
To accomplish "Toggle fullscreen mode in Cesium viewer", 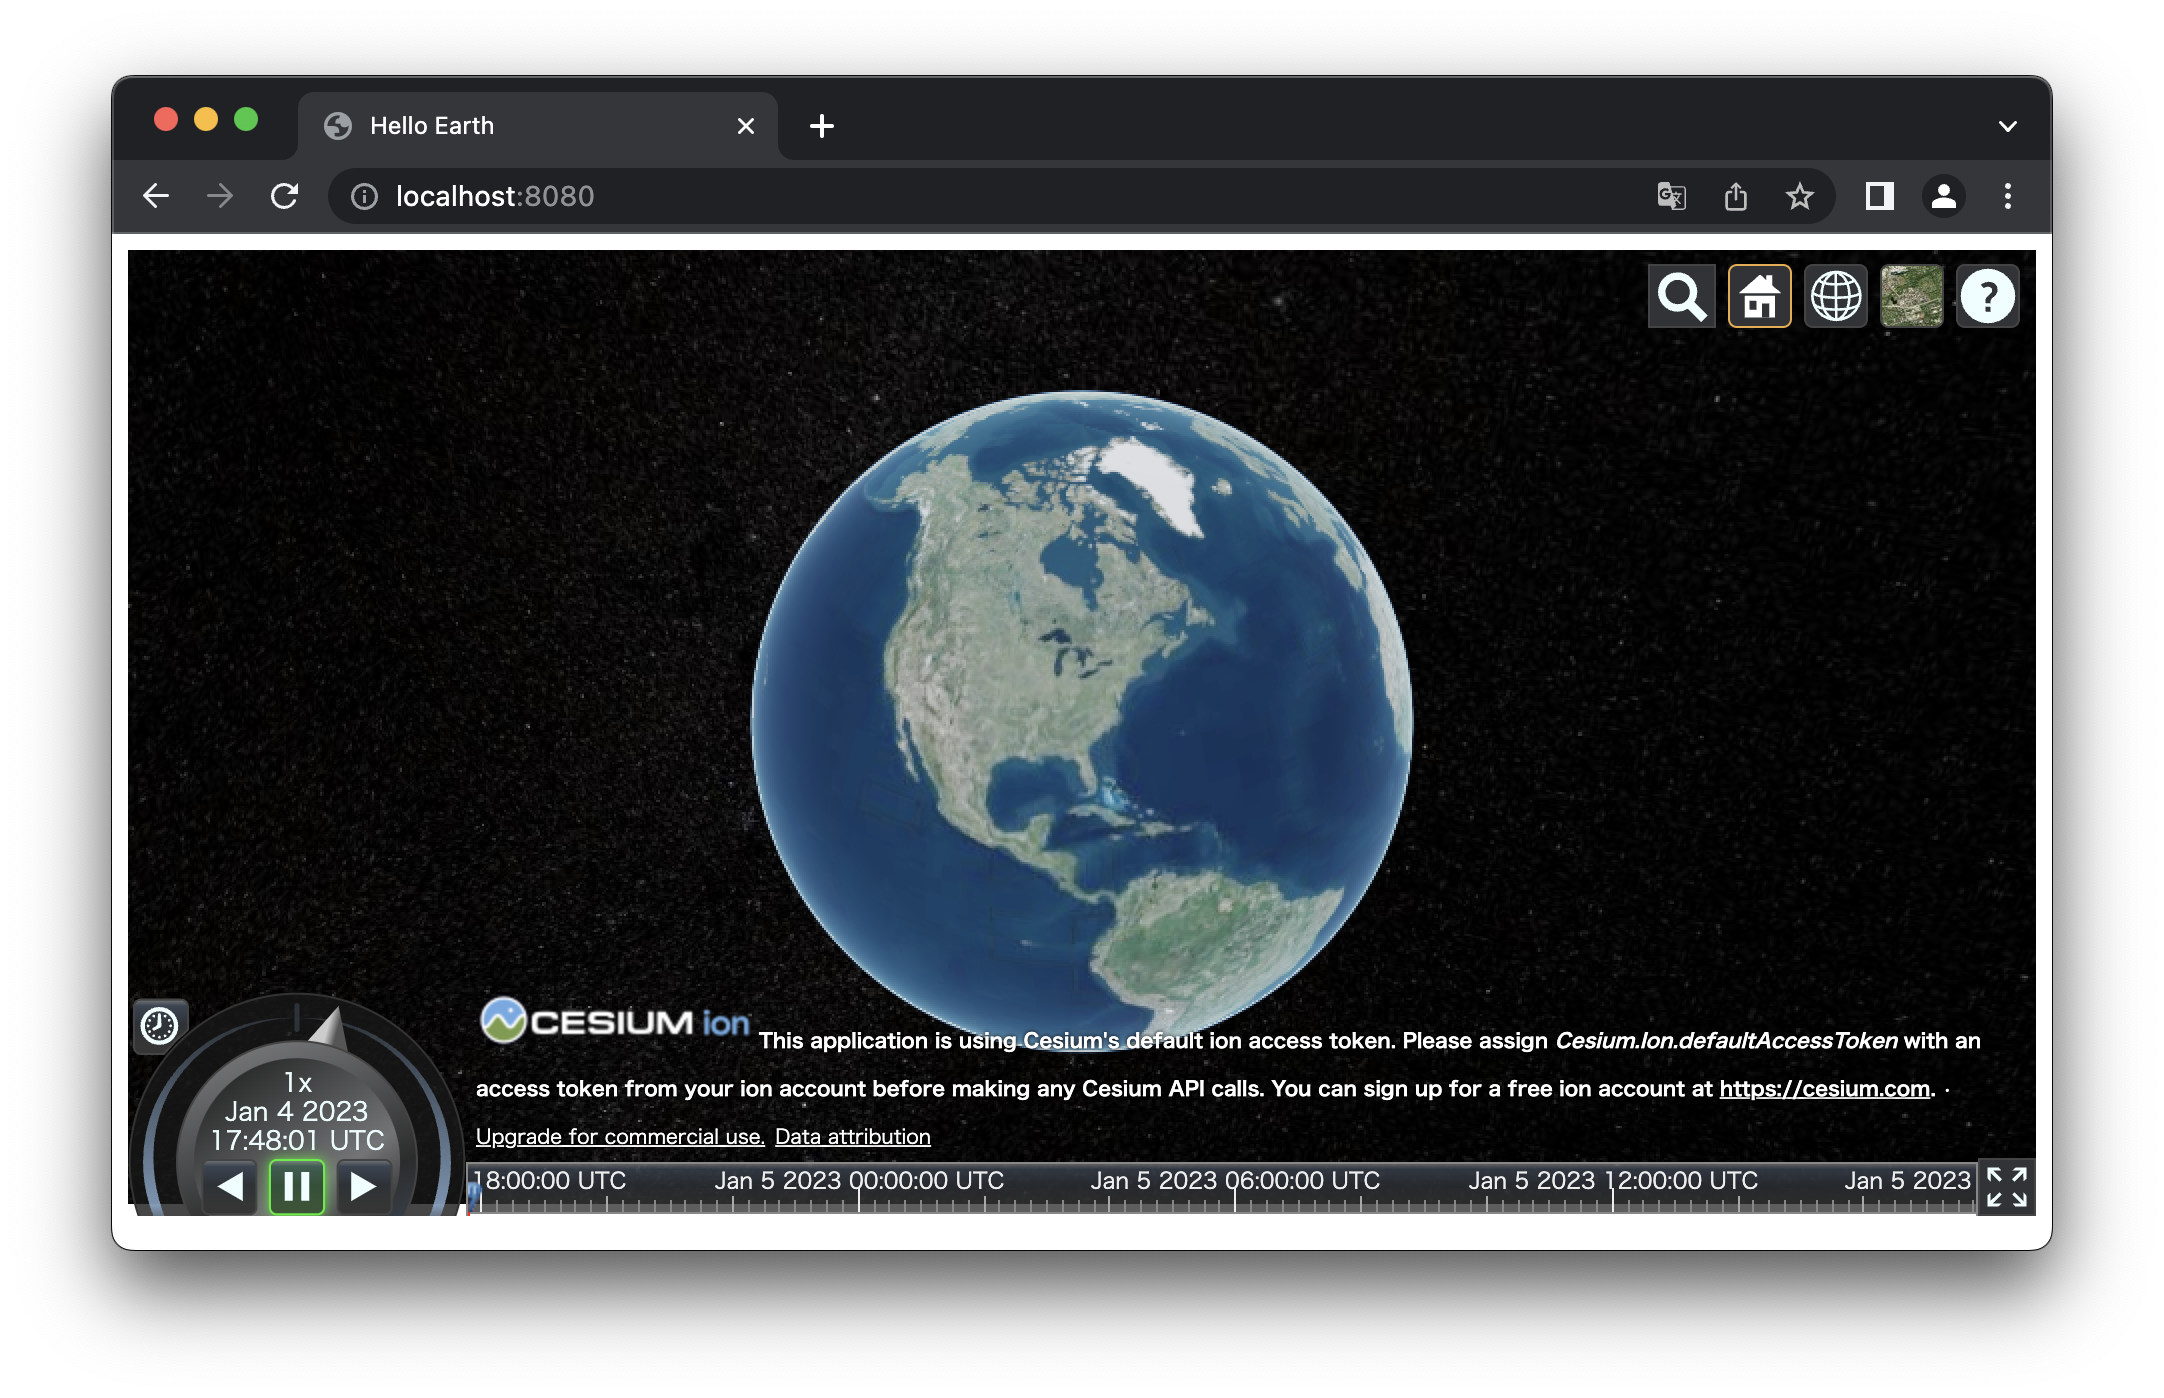I will [2006, 1187].
